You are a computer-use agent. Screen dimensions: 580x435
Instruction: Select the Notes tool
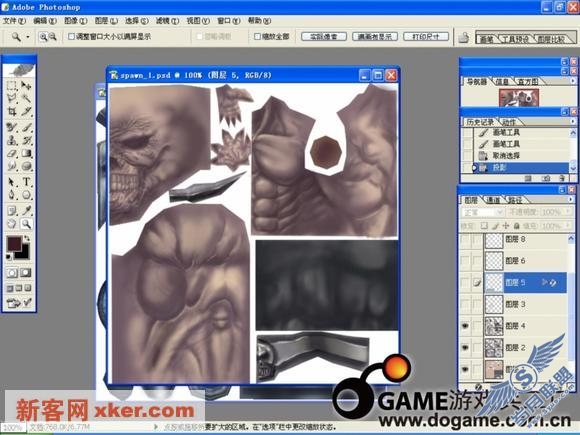pyautogui.click(x=11, y=211)
